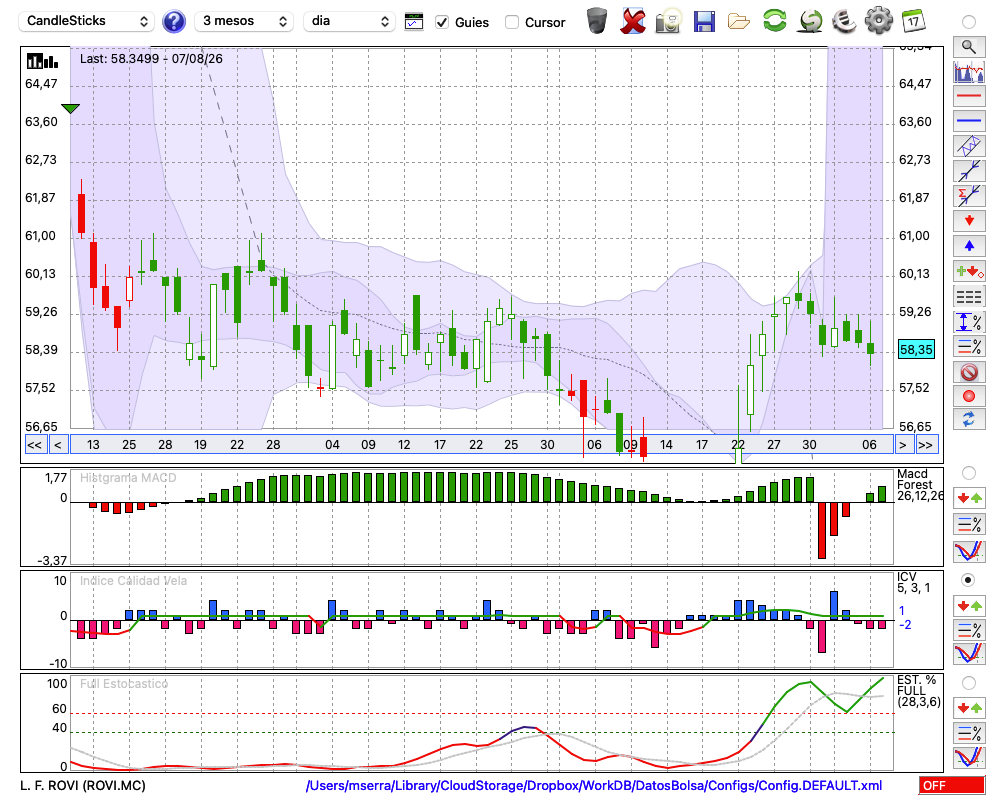Uncheck the Guies checkbox
Screen dimensions: 1000x800
(x=442, y=22)
